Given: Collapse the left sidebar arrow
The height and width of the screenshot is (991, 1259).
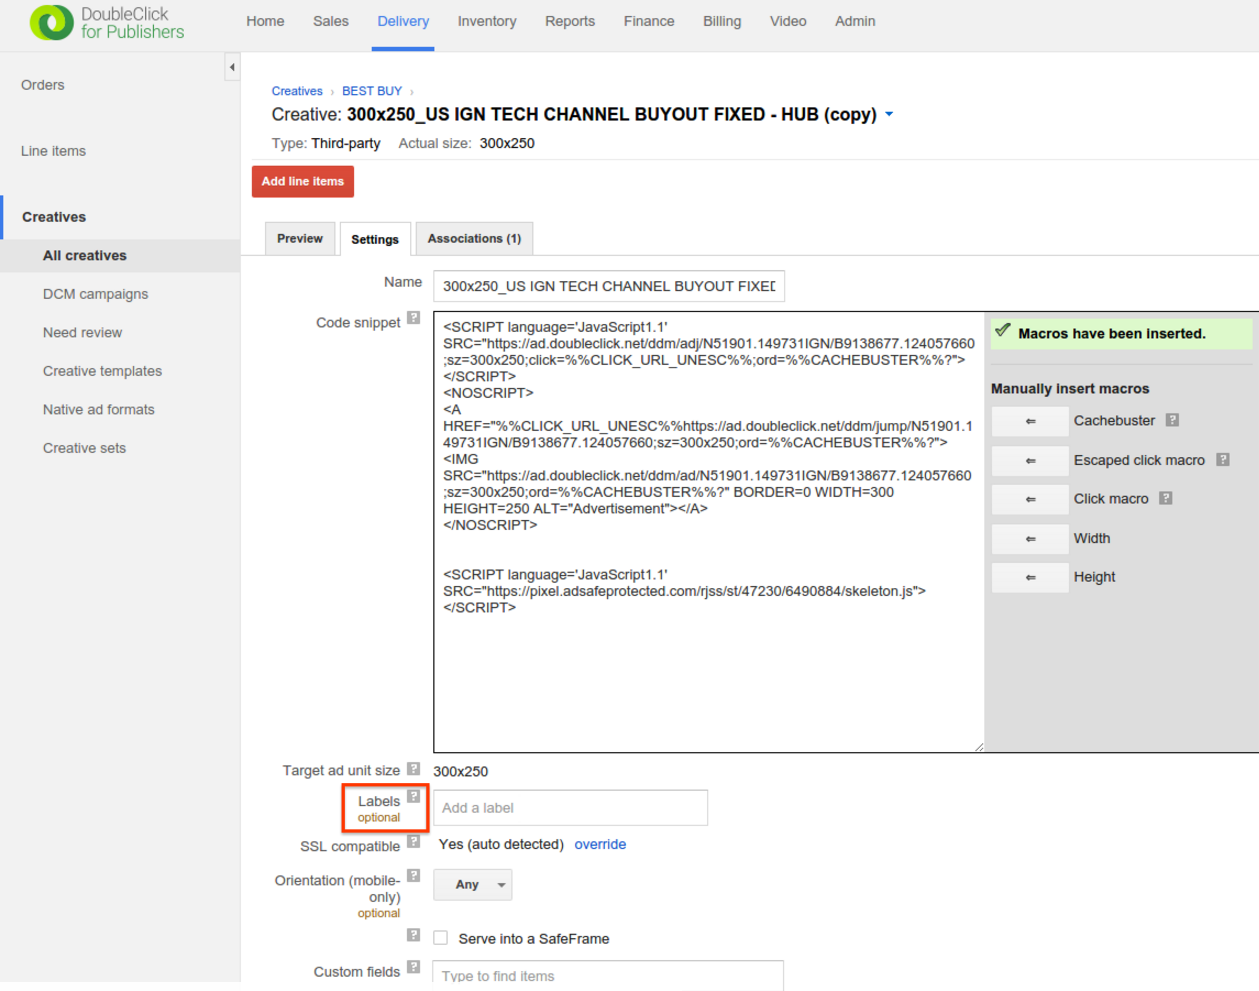Looking at the screenshot, I should click(232, 67).
